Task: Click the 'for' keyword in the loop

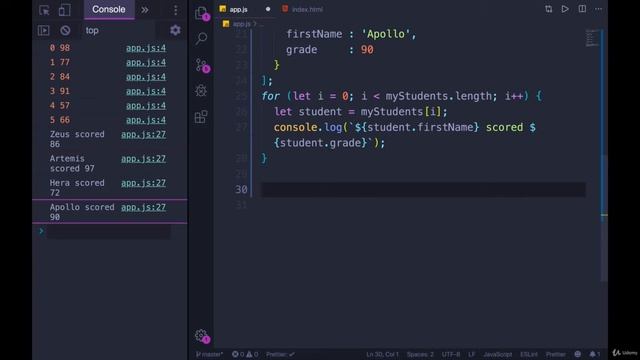Action: click(x=271, y=96)
